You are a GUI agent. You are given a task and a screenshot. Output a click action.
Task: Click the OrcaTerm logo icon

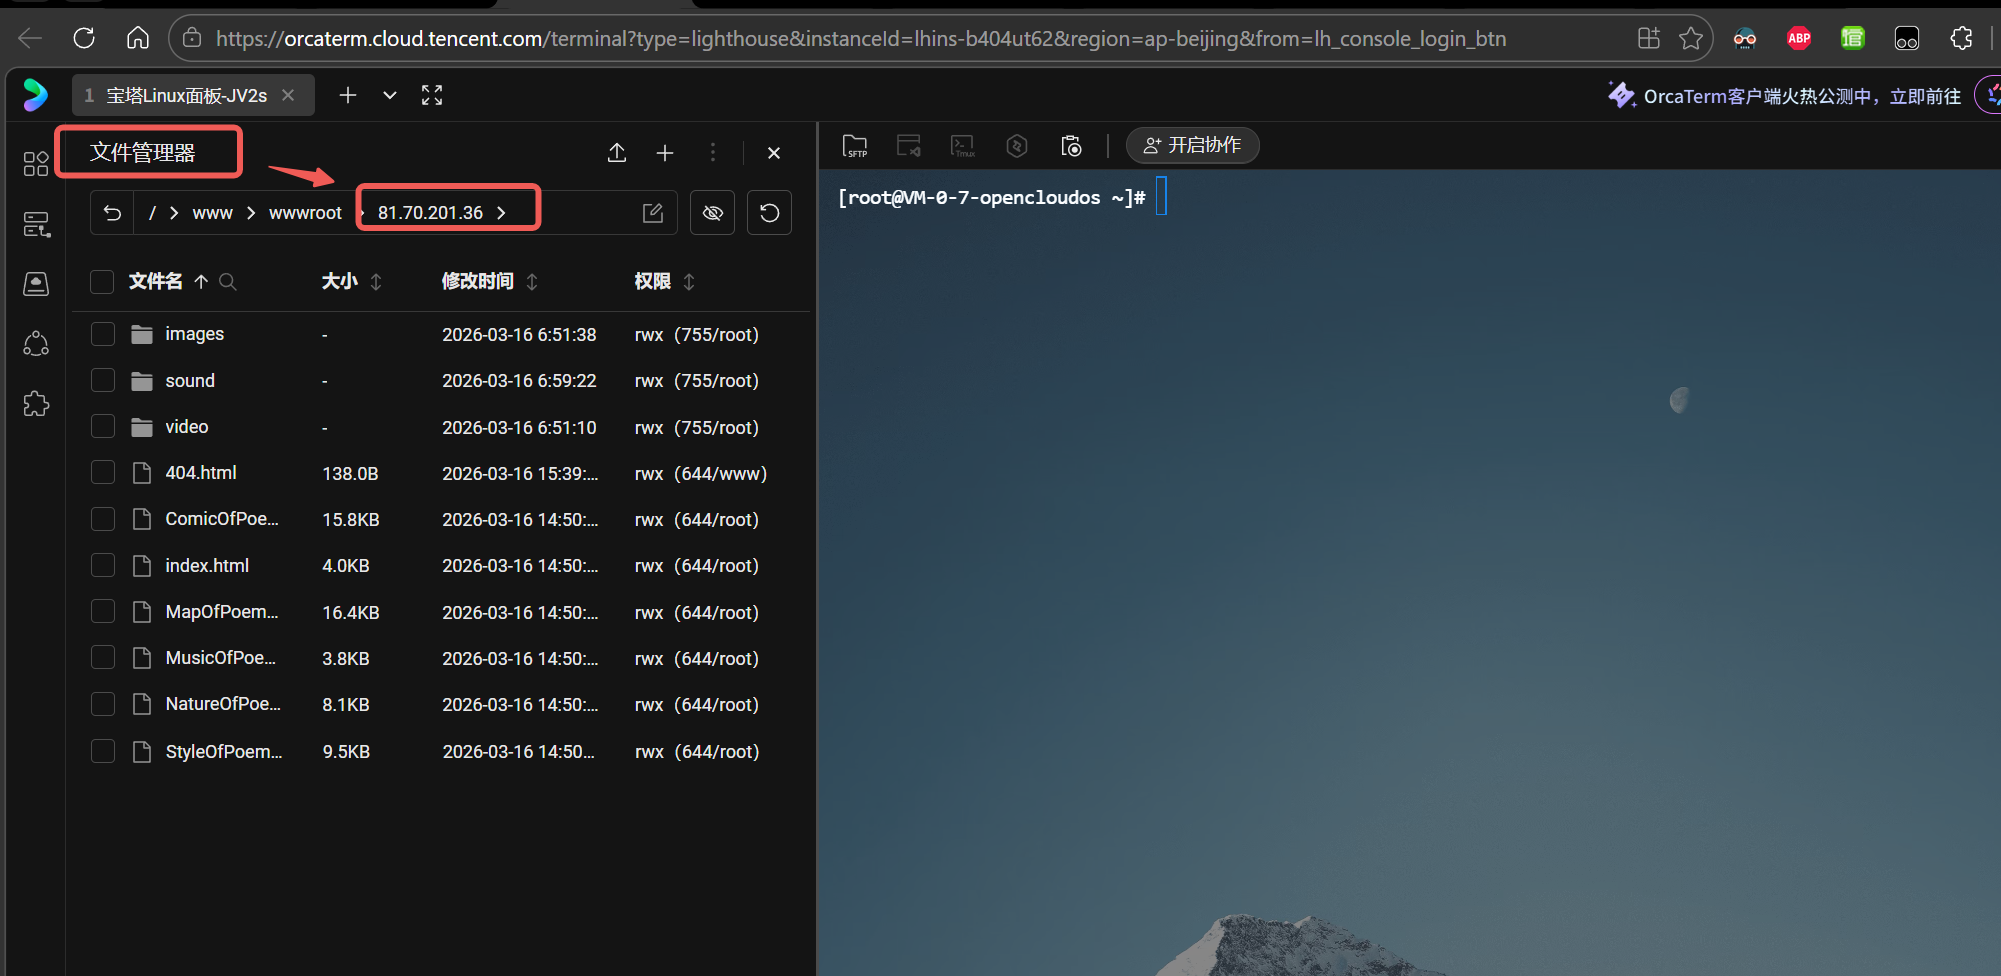[36, 95]
